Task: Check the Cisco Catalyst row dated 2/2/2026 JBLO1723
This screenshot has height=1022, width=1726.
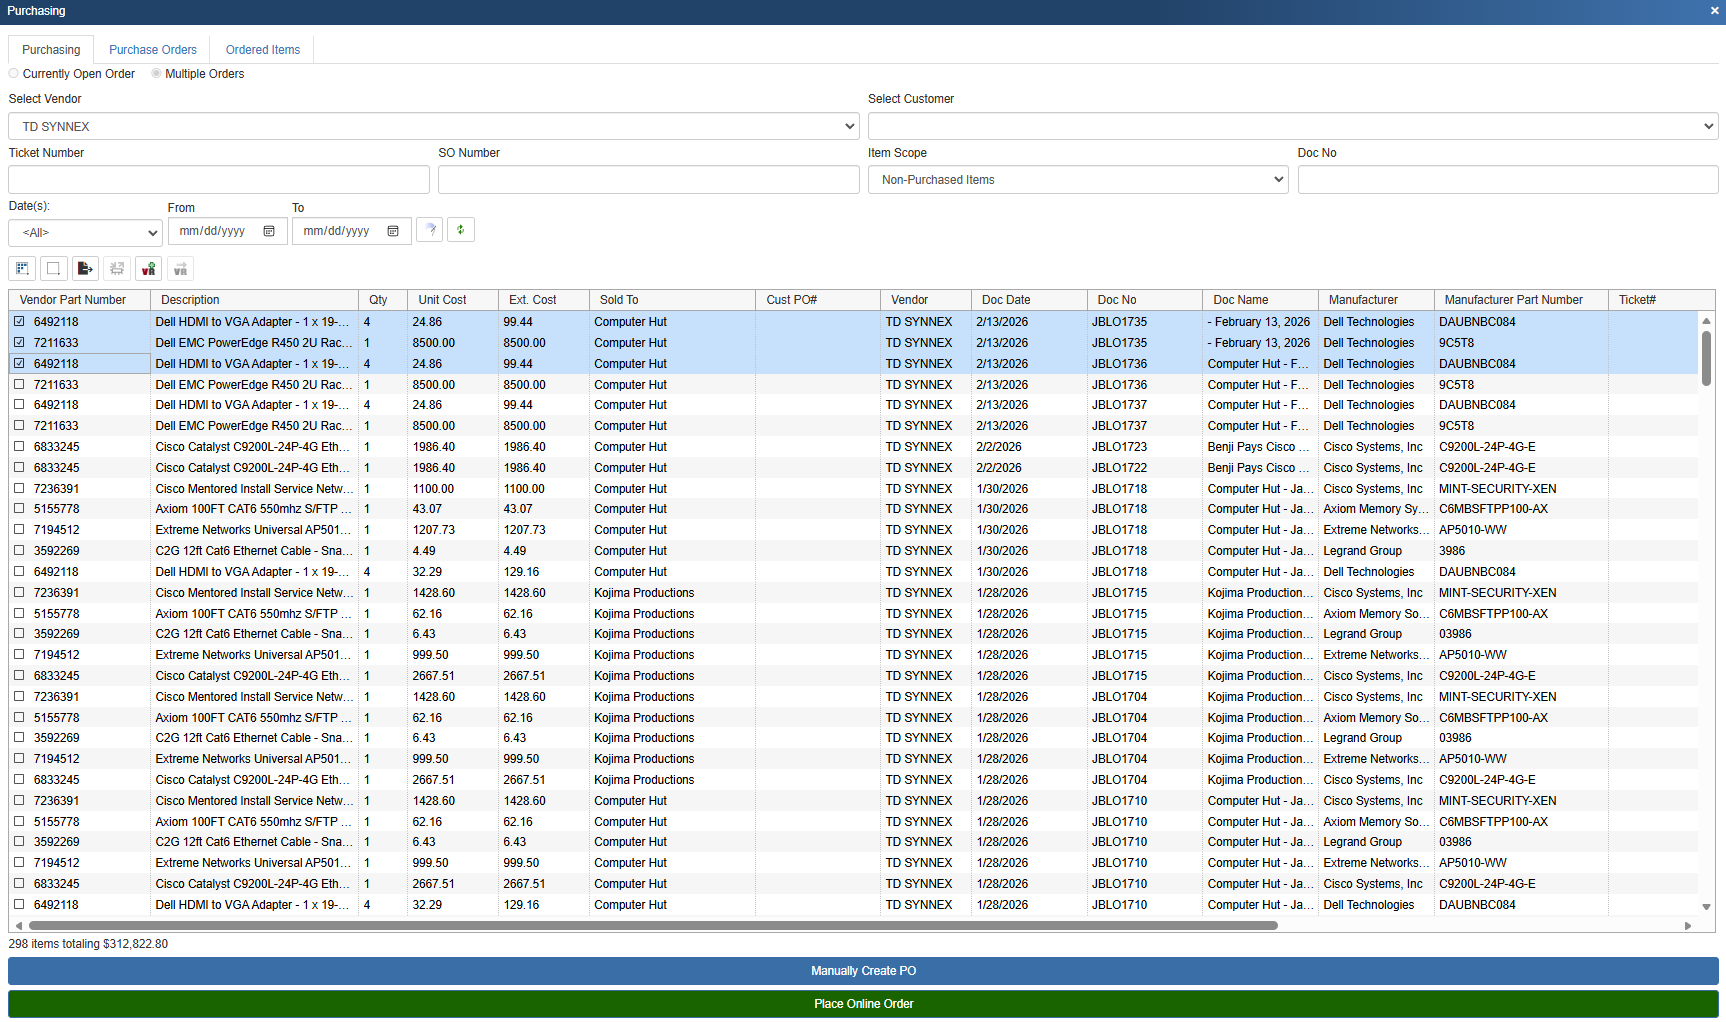Action: click(x=19, y=447)
